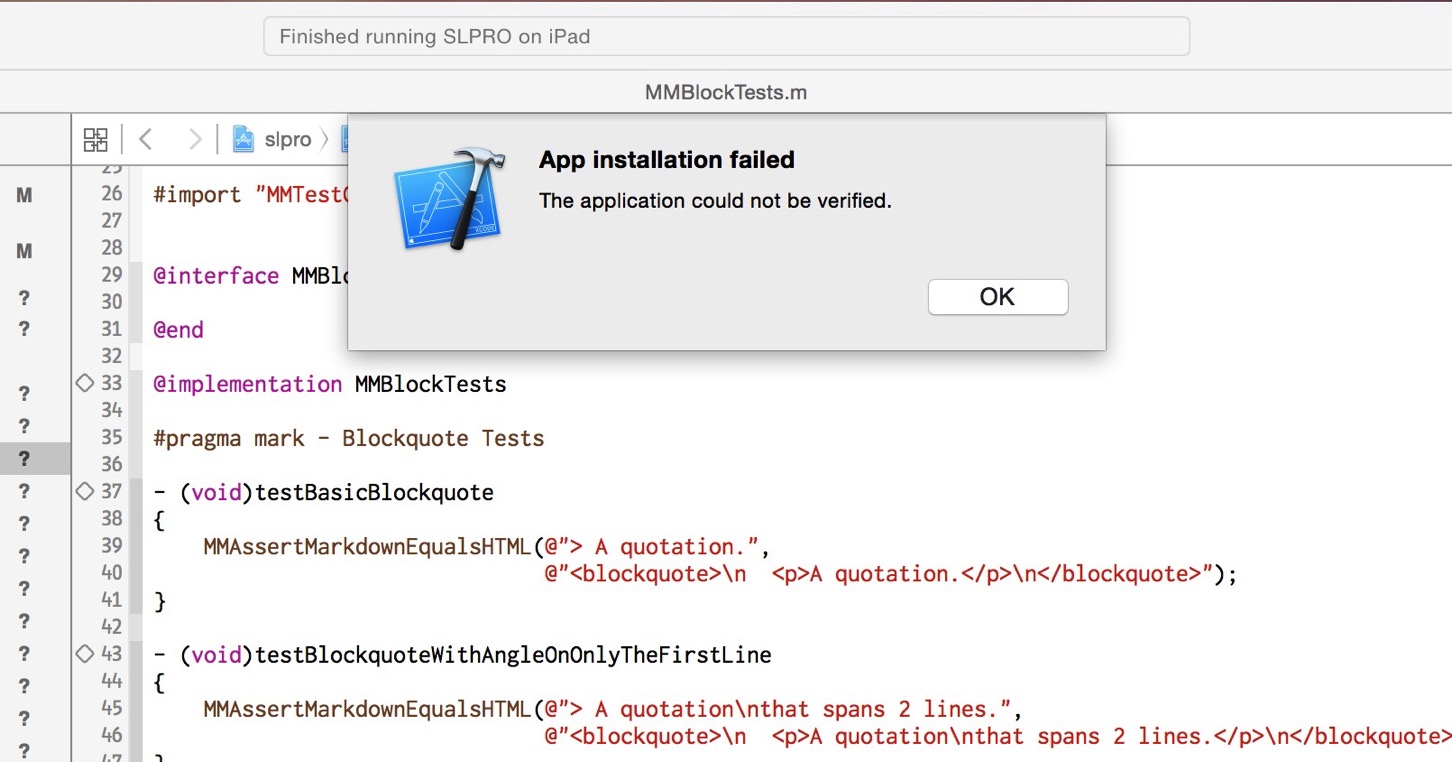Image resolution: width=1452 pixels, height=762 pixels.
Task: Click the highlighted ? badge in the selected navigator row
Action: pyautogui.click(x=24, y=459)
